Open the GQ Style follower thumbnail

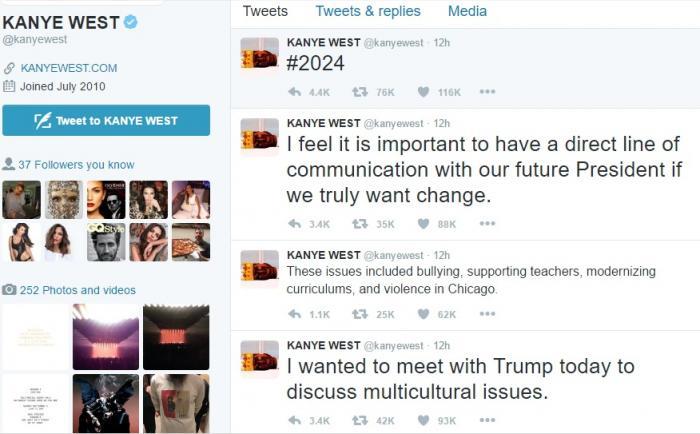106,242
